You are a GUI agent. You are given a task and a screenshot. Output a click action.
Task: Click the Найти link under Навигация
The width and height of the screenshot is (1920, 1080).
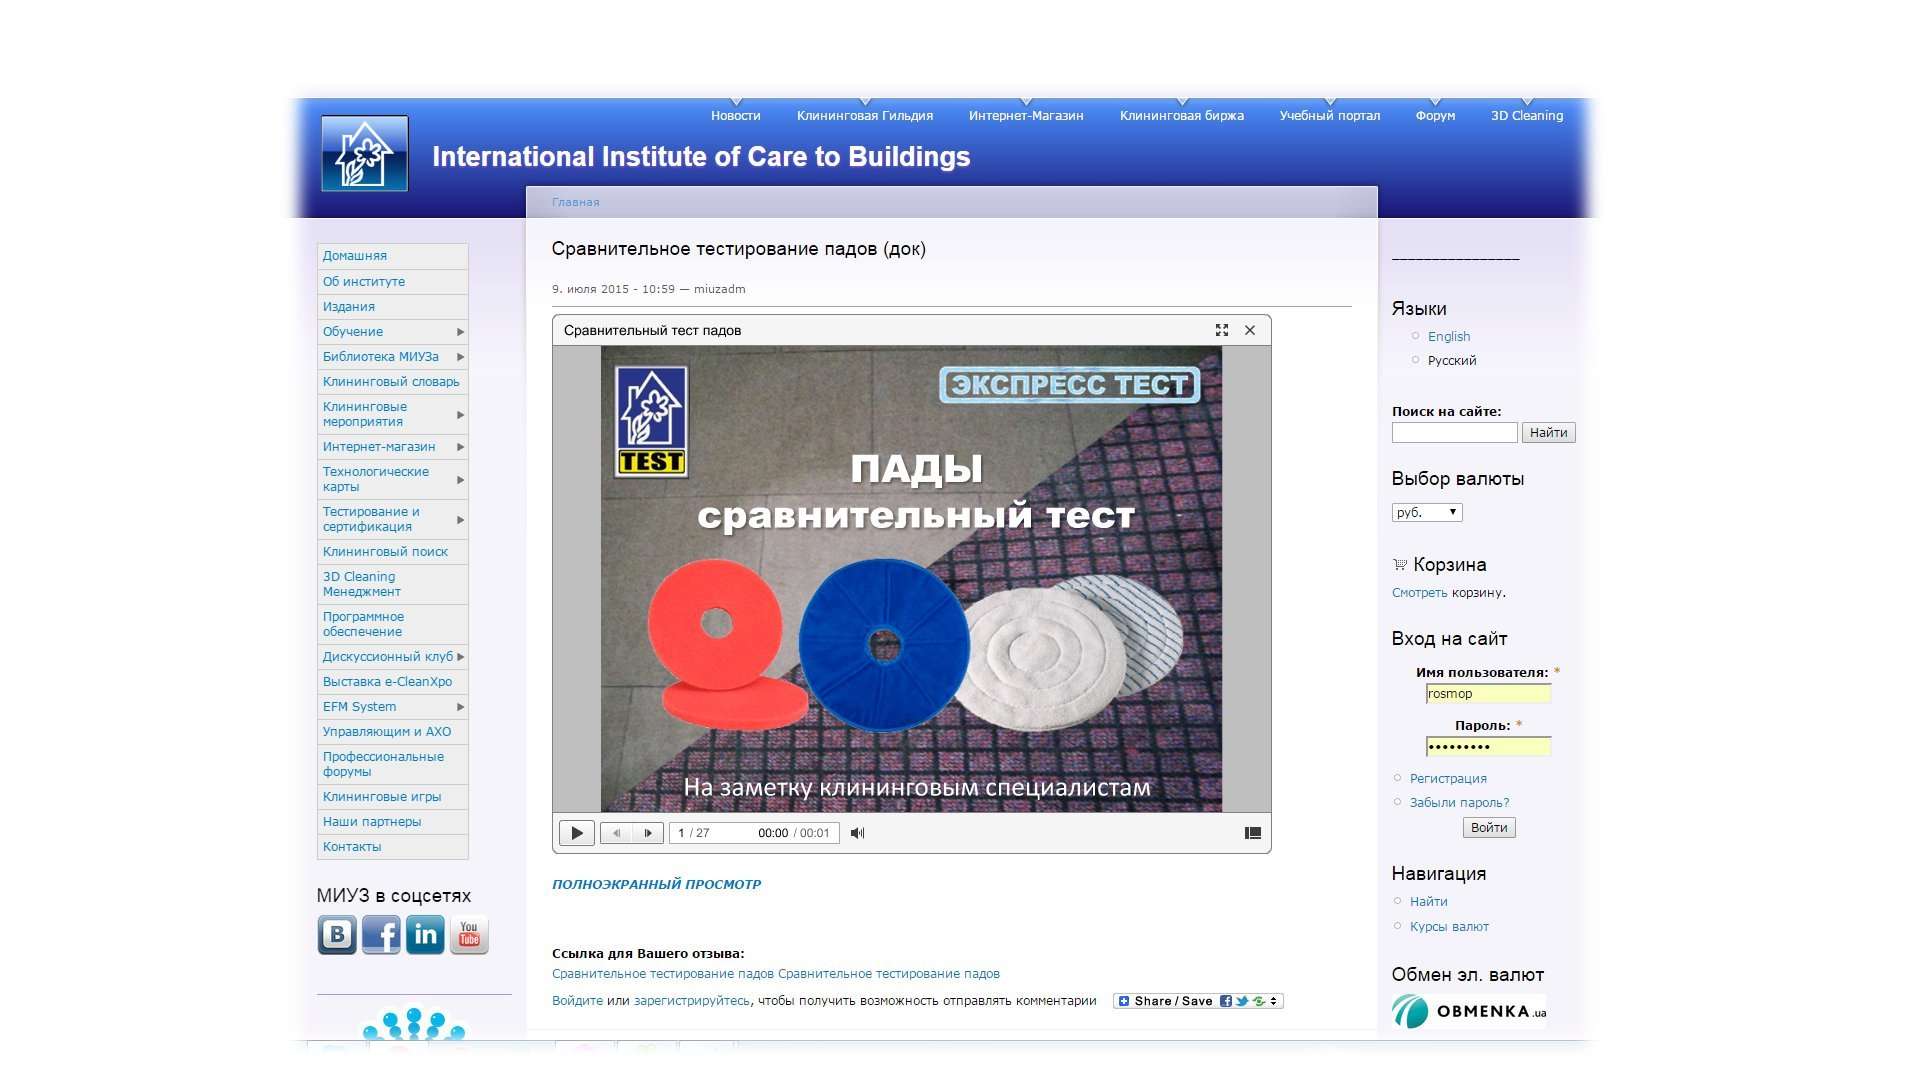tap(1428, 902)
